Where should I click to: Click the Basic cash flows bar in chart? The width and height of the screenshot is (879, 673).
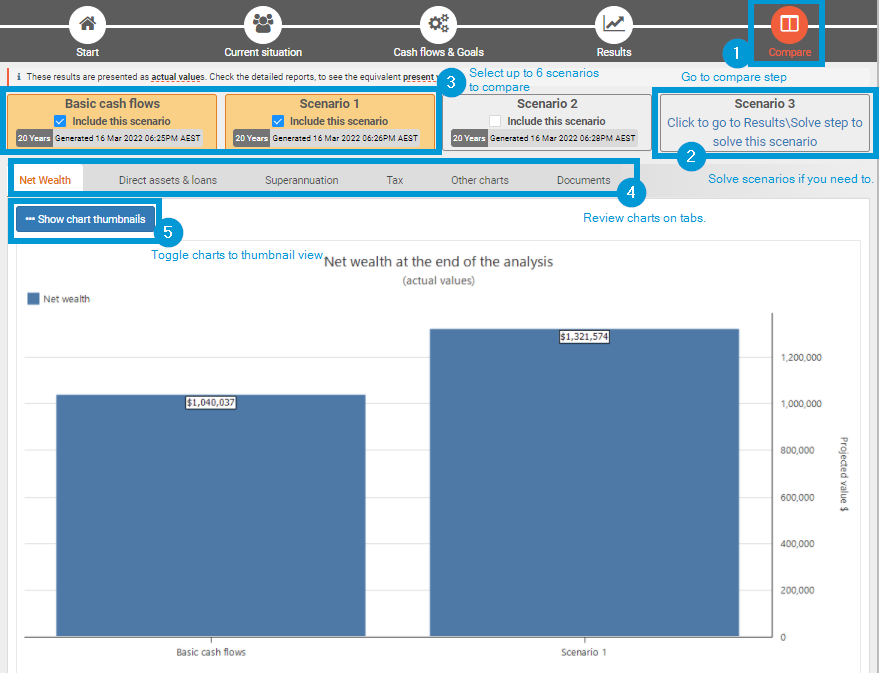pyautogui.click(x=210, y=520)
